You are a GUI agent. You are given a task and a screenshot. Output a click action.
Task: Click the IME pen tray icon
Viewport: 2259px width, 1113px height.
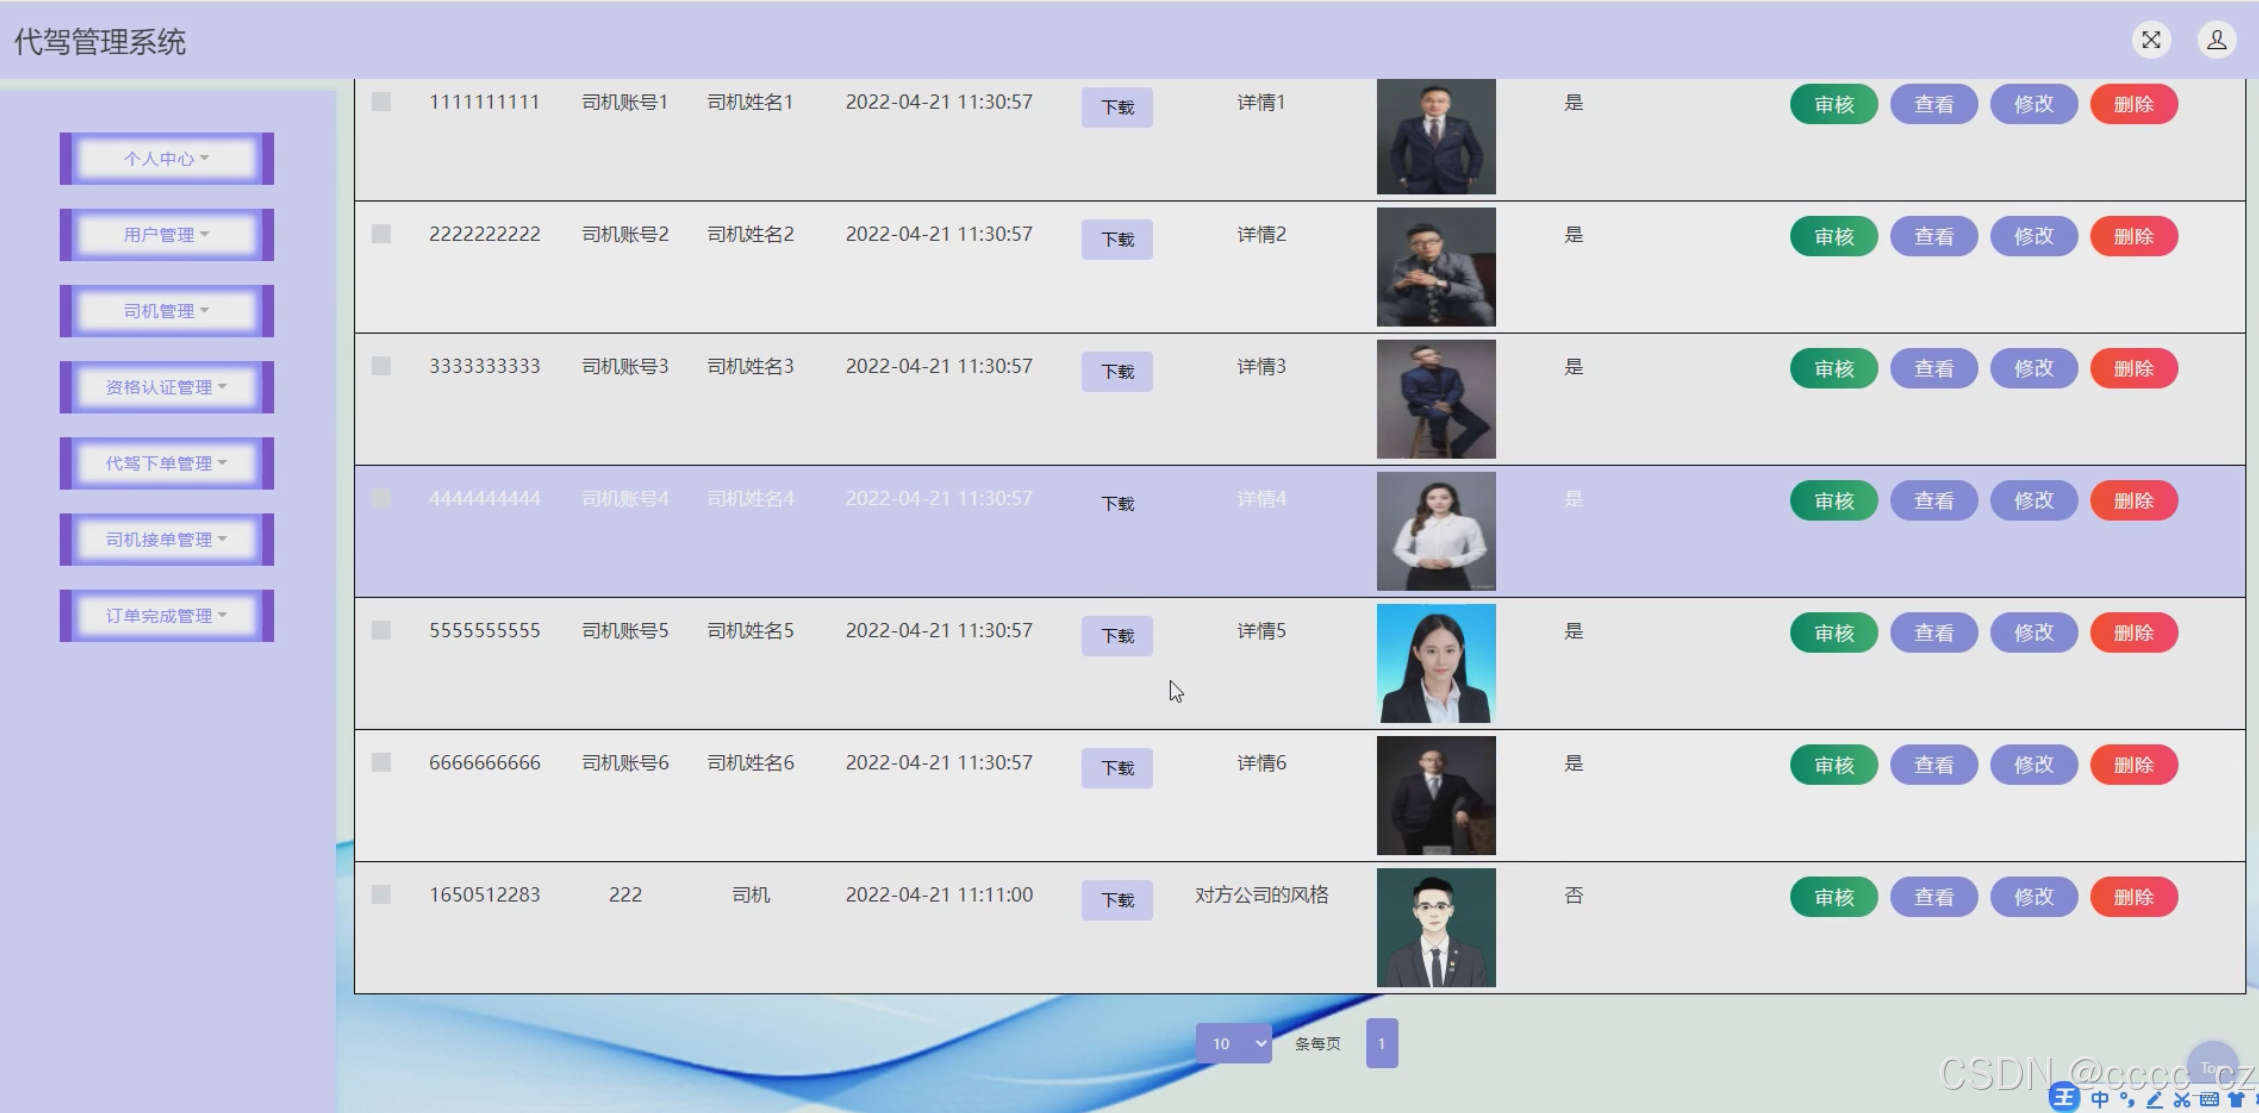point(2155,1099)
